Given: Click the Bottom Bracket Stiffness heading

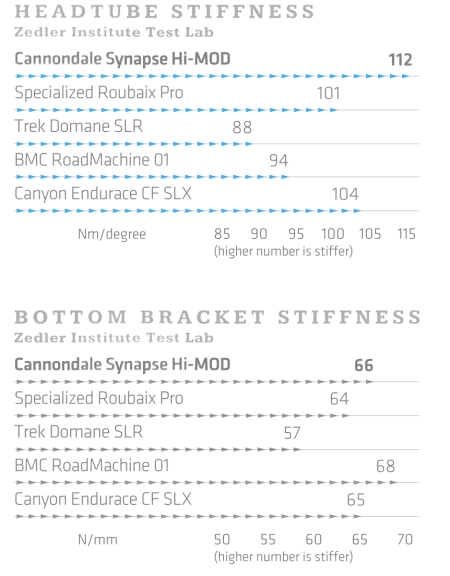Looking at the screenshot, I should pyautogui.click(x=218, y=317).
